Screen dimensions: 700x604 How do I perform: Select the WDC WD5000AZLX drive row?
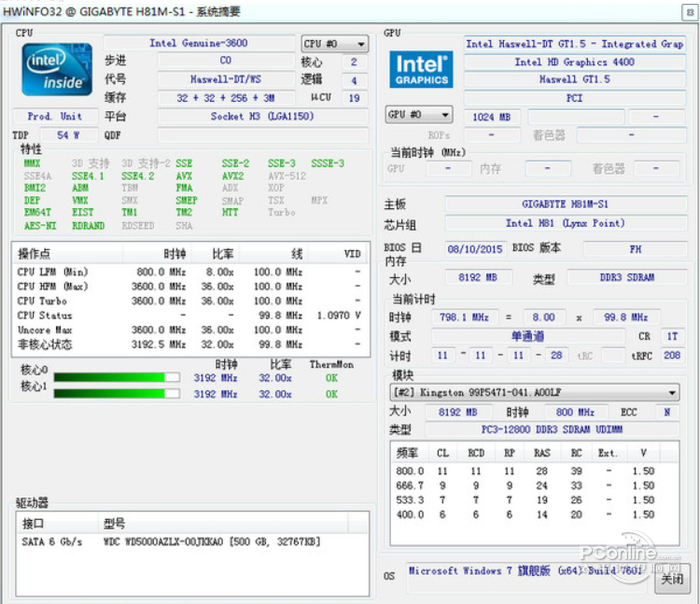[x=170, y=541]
